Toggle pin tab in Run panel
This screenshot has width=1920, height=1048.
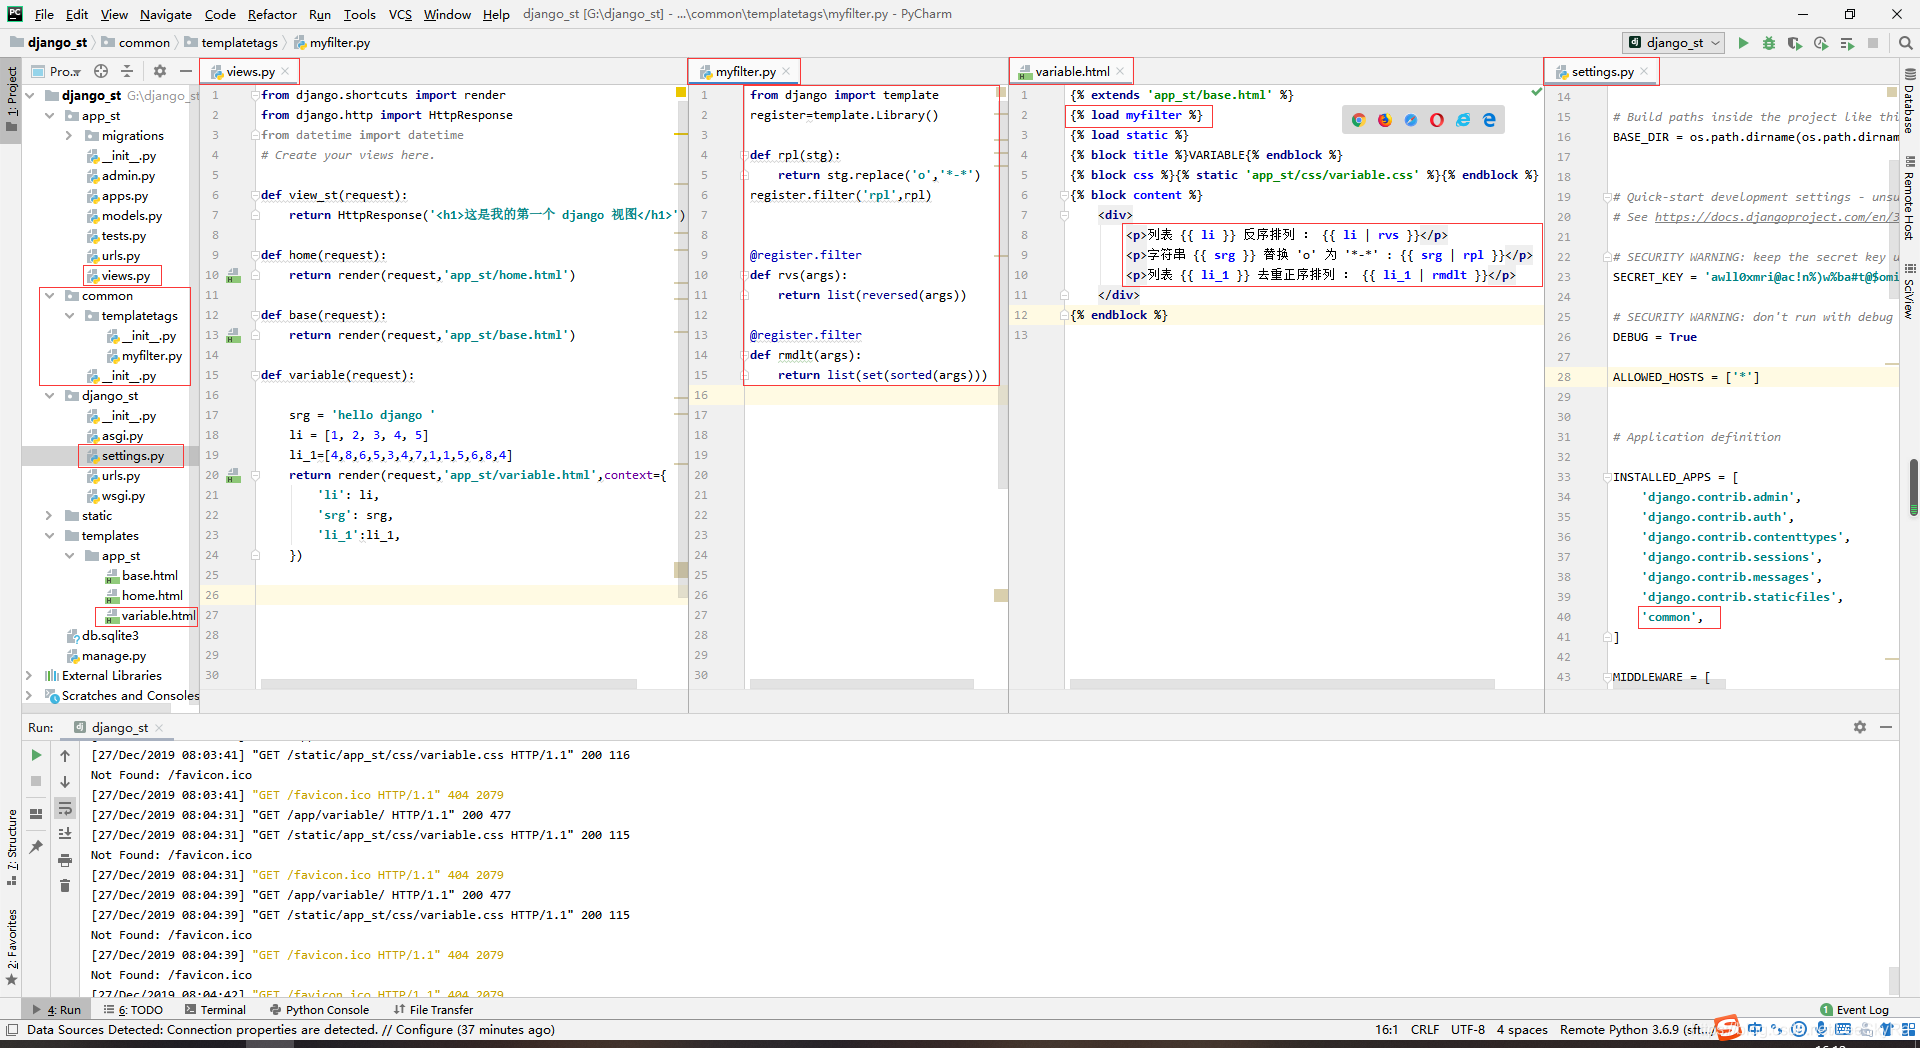36,846
